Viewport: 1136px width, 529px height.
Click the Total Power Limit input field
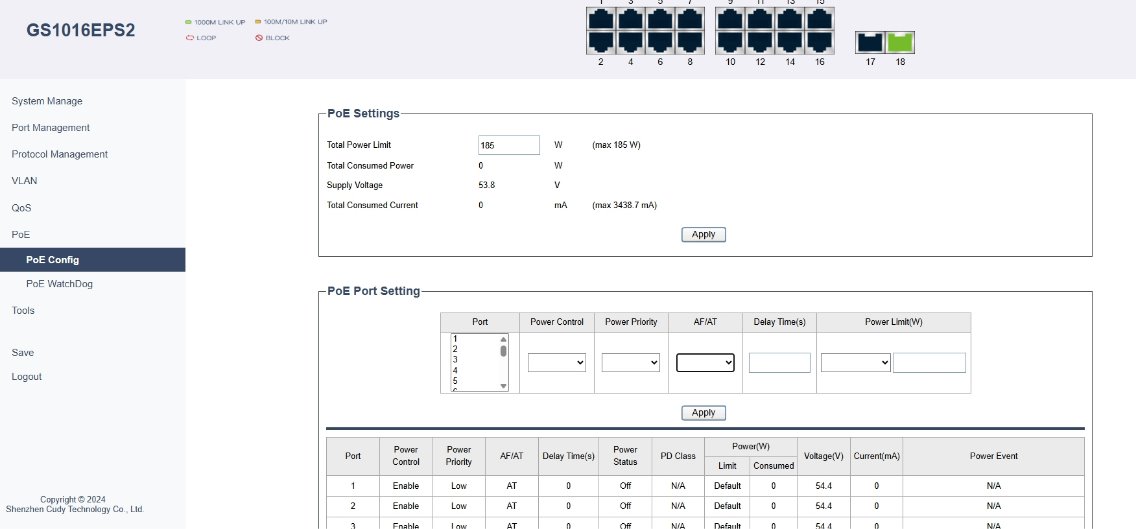[508, 145]
